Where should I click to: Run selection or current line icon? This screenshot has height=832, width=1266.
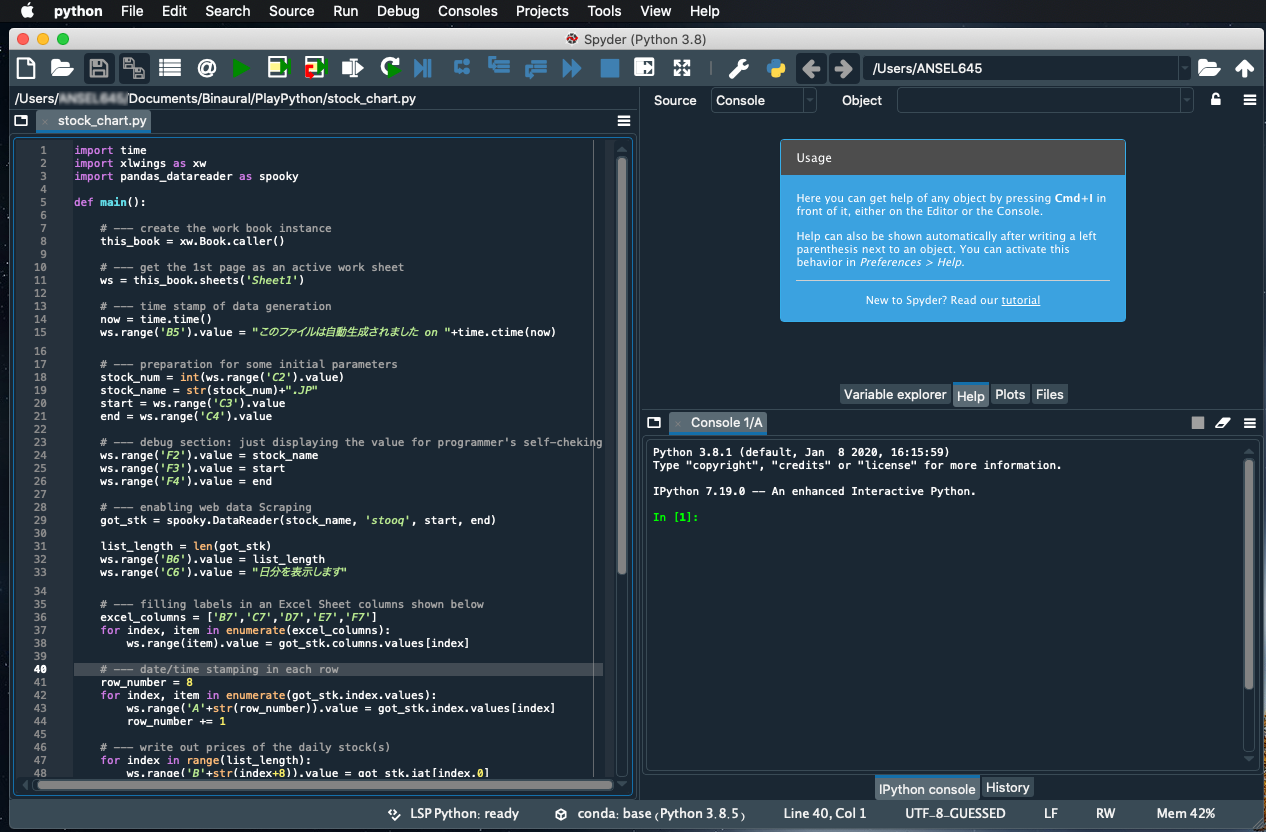click(x=352, y=68)
